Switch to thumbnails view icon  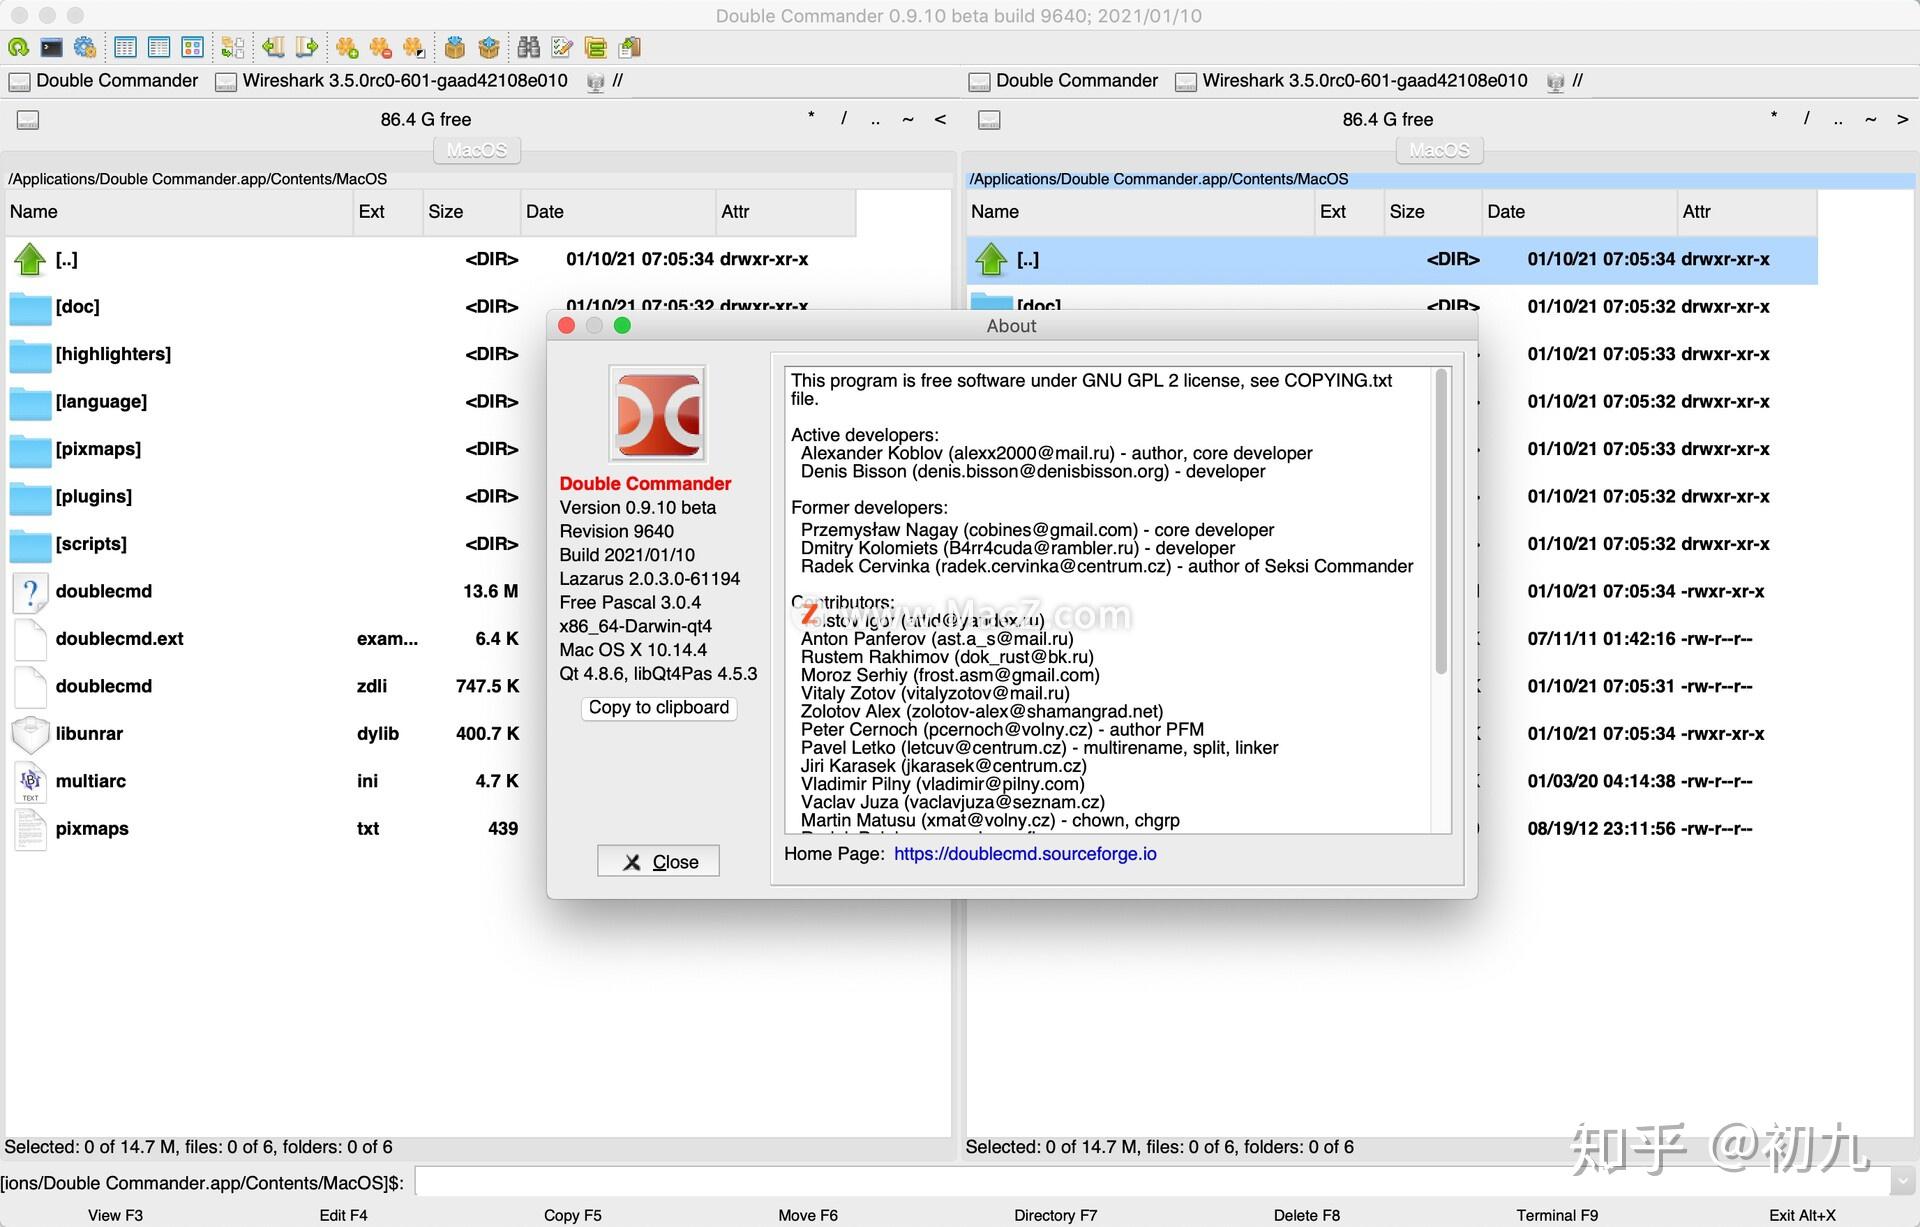[x=193, y=47]
